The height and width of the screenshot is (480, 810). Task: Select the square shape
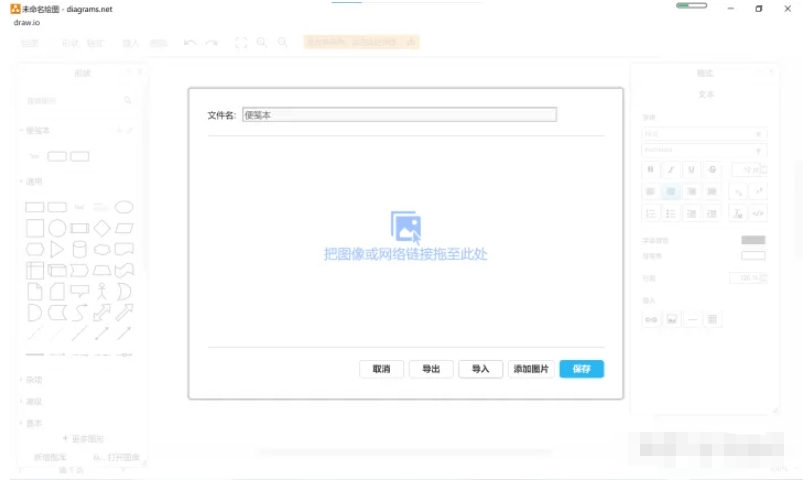35,228
